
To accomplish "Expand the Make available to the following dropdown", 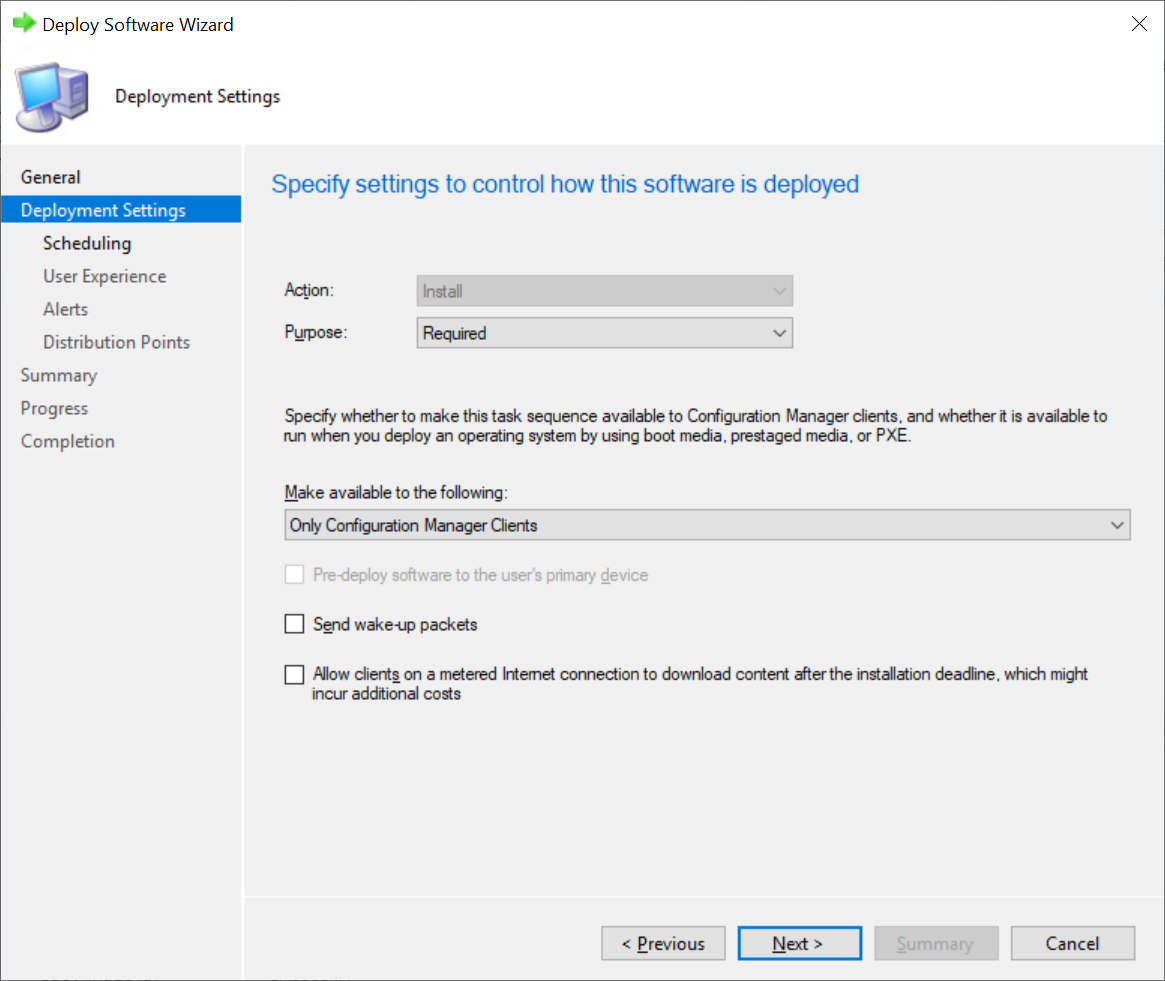I will click(707, 525).
